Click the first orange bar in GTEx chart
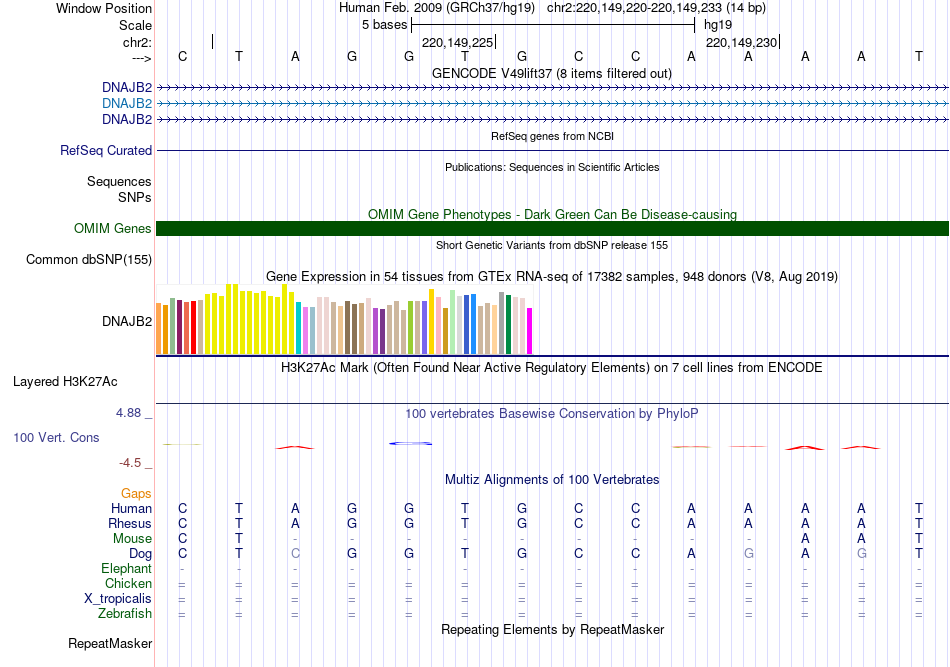This screenshot has width=950, height=667. [159, 328]
